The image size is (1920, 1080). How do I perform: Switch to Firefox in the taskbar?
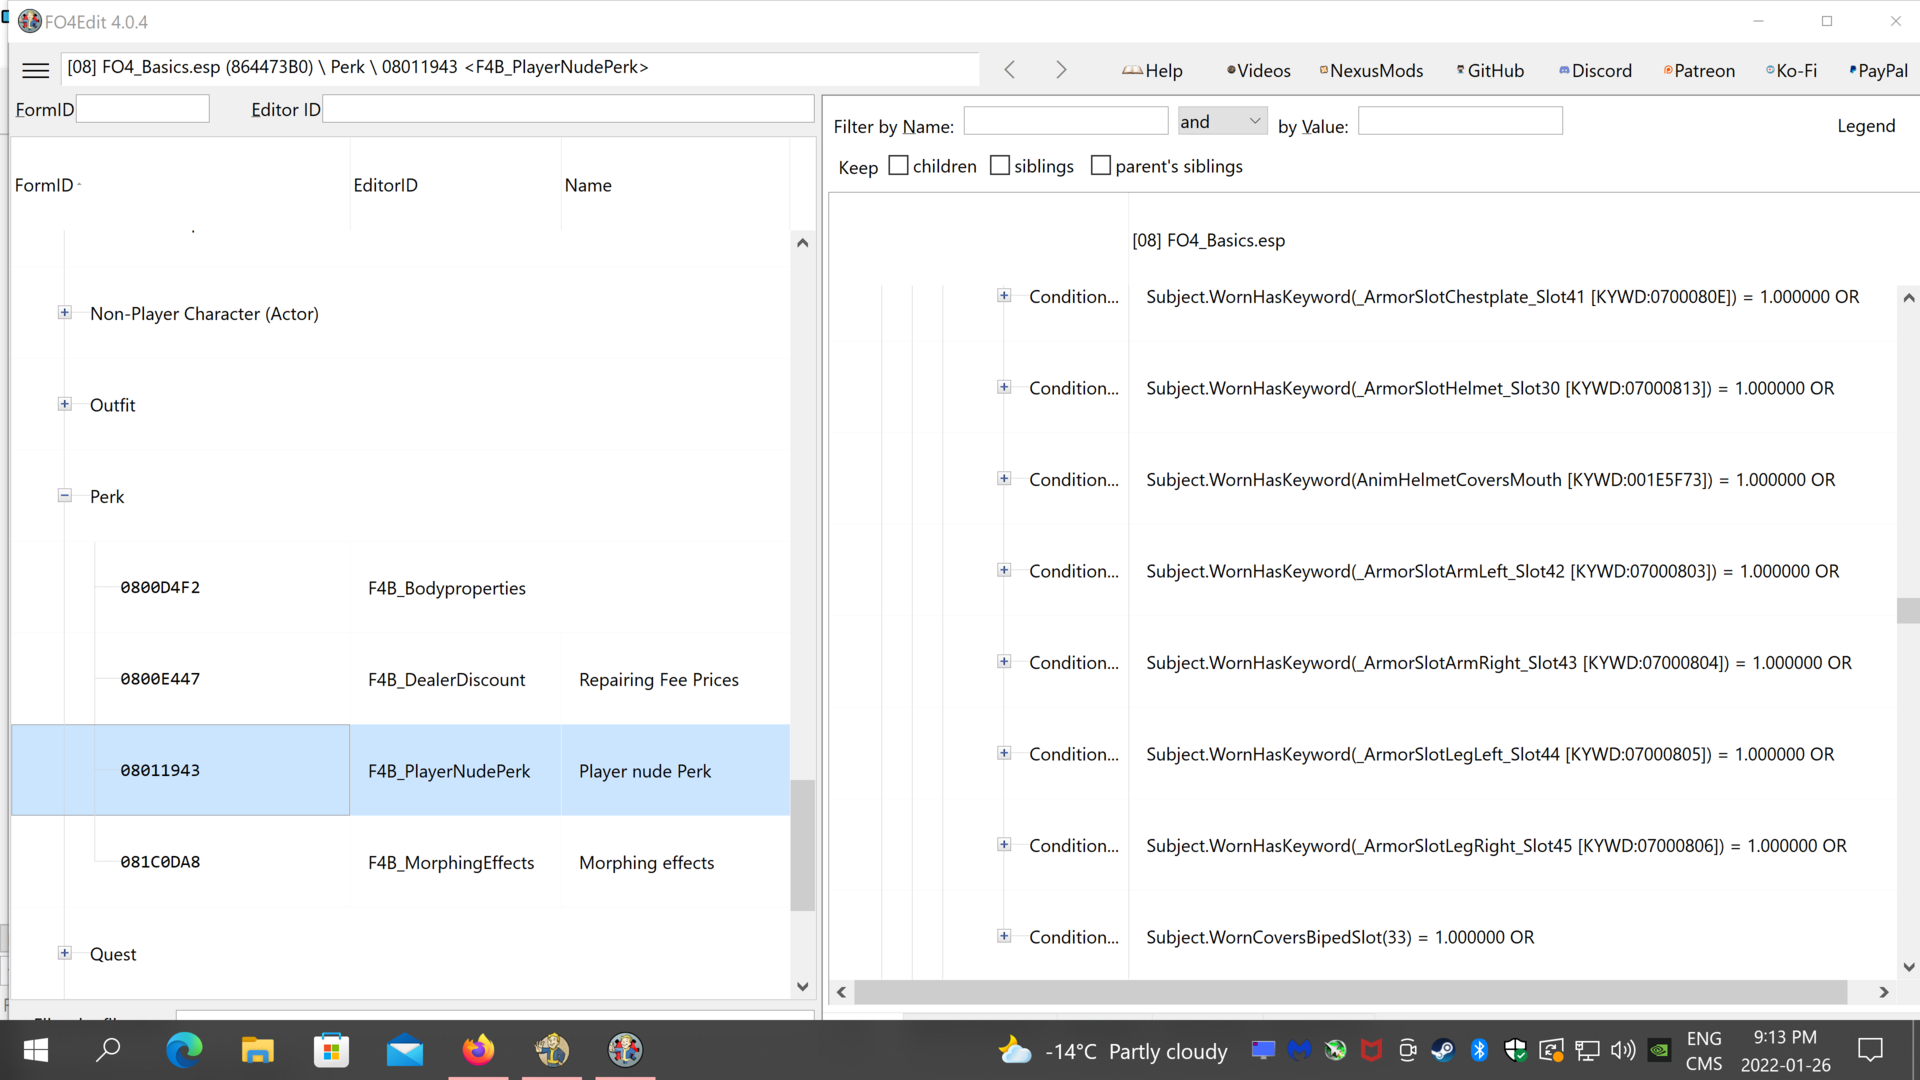click(x=478, y=1050)
